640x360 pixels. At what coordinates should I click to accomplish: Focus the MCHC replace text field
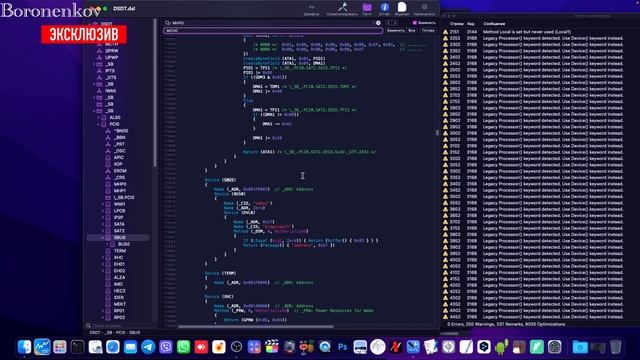[x=273, y=31]
